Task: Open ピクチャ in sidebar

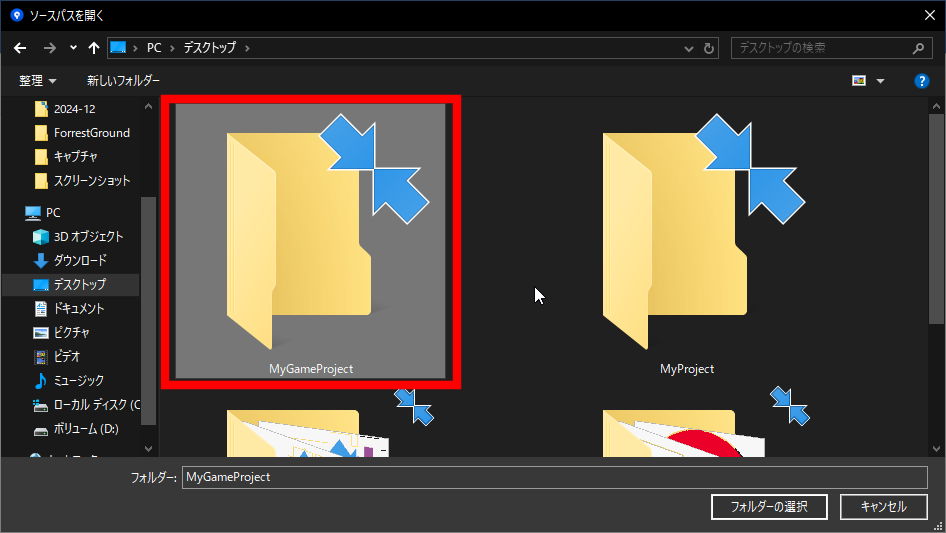Action: (x=71, y=333)
